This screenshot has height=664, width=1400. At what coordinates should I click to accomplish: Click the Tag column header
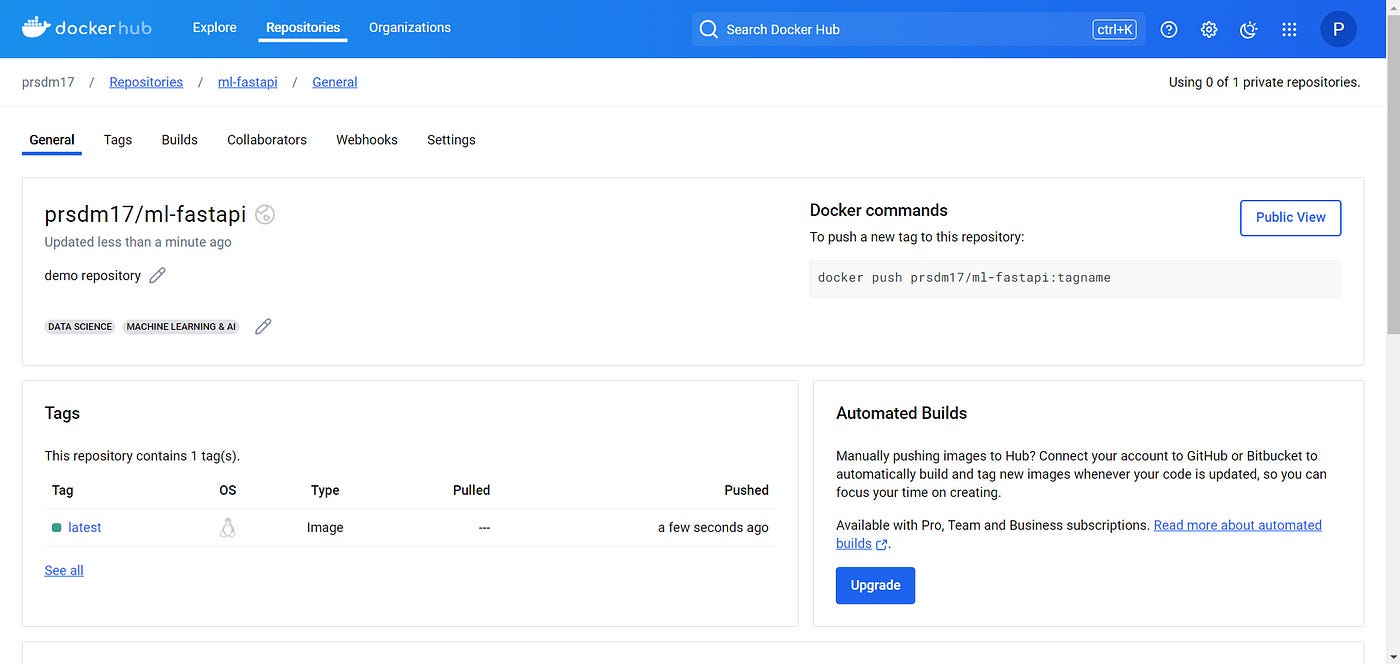pos(63,490)
